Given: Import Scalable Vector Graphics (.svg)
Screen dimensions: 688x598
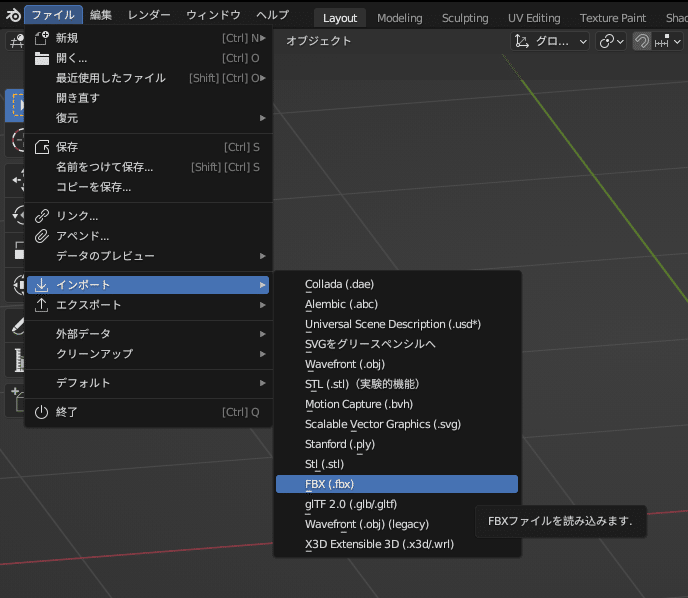Looking at the screenshot, I should pyautogui.click(x=397, y=424).
